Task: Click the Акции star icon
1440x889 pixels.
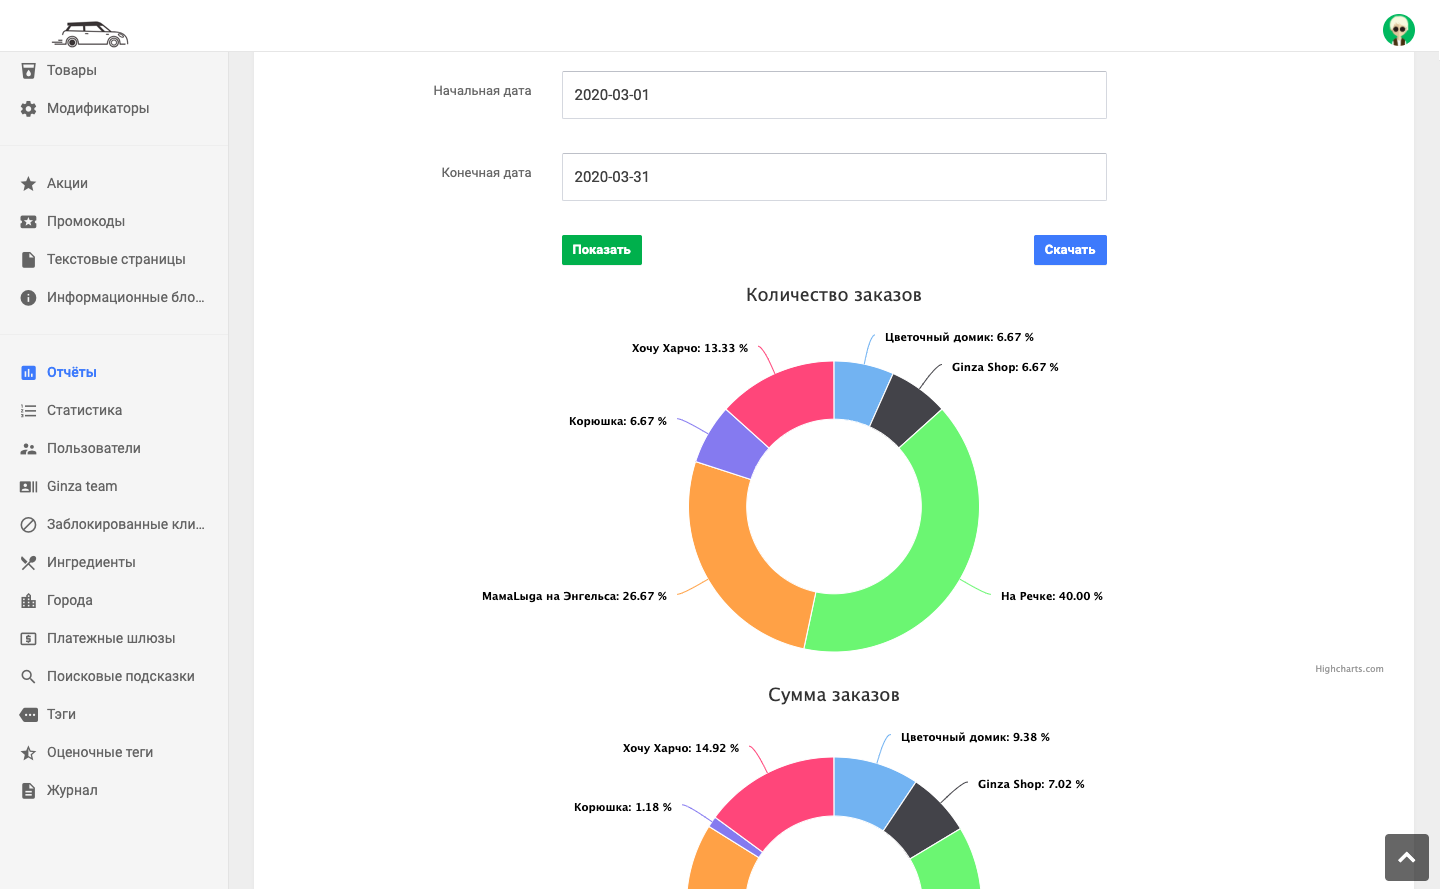Action: [29, 184]
